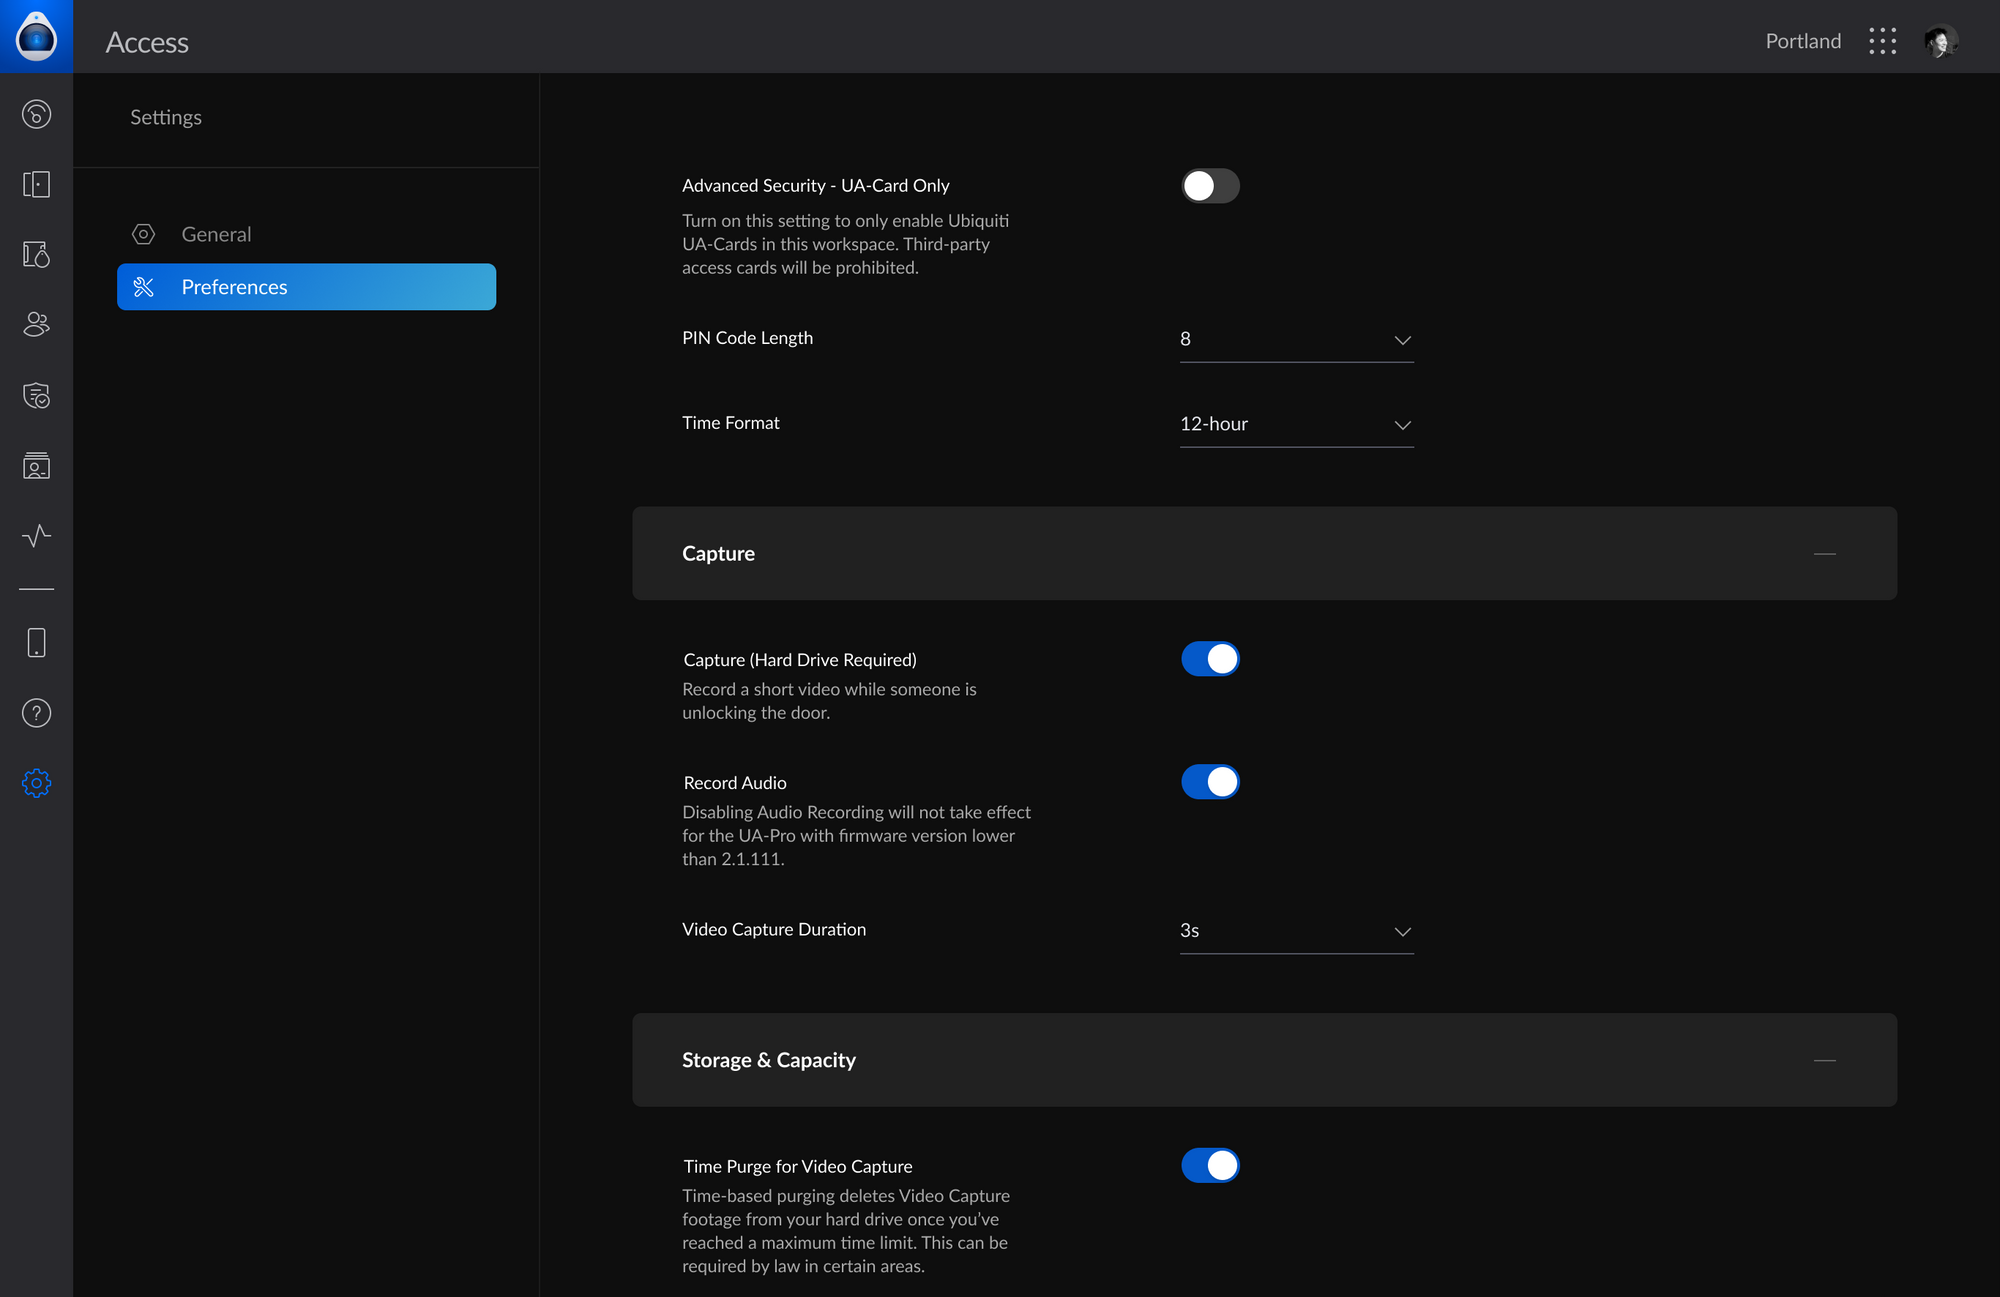Click the user avatar in the header

tap(1940, 41)
